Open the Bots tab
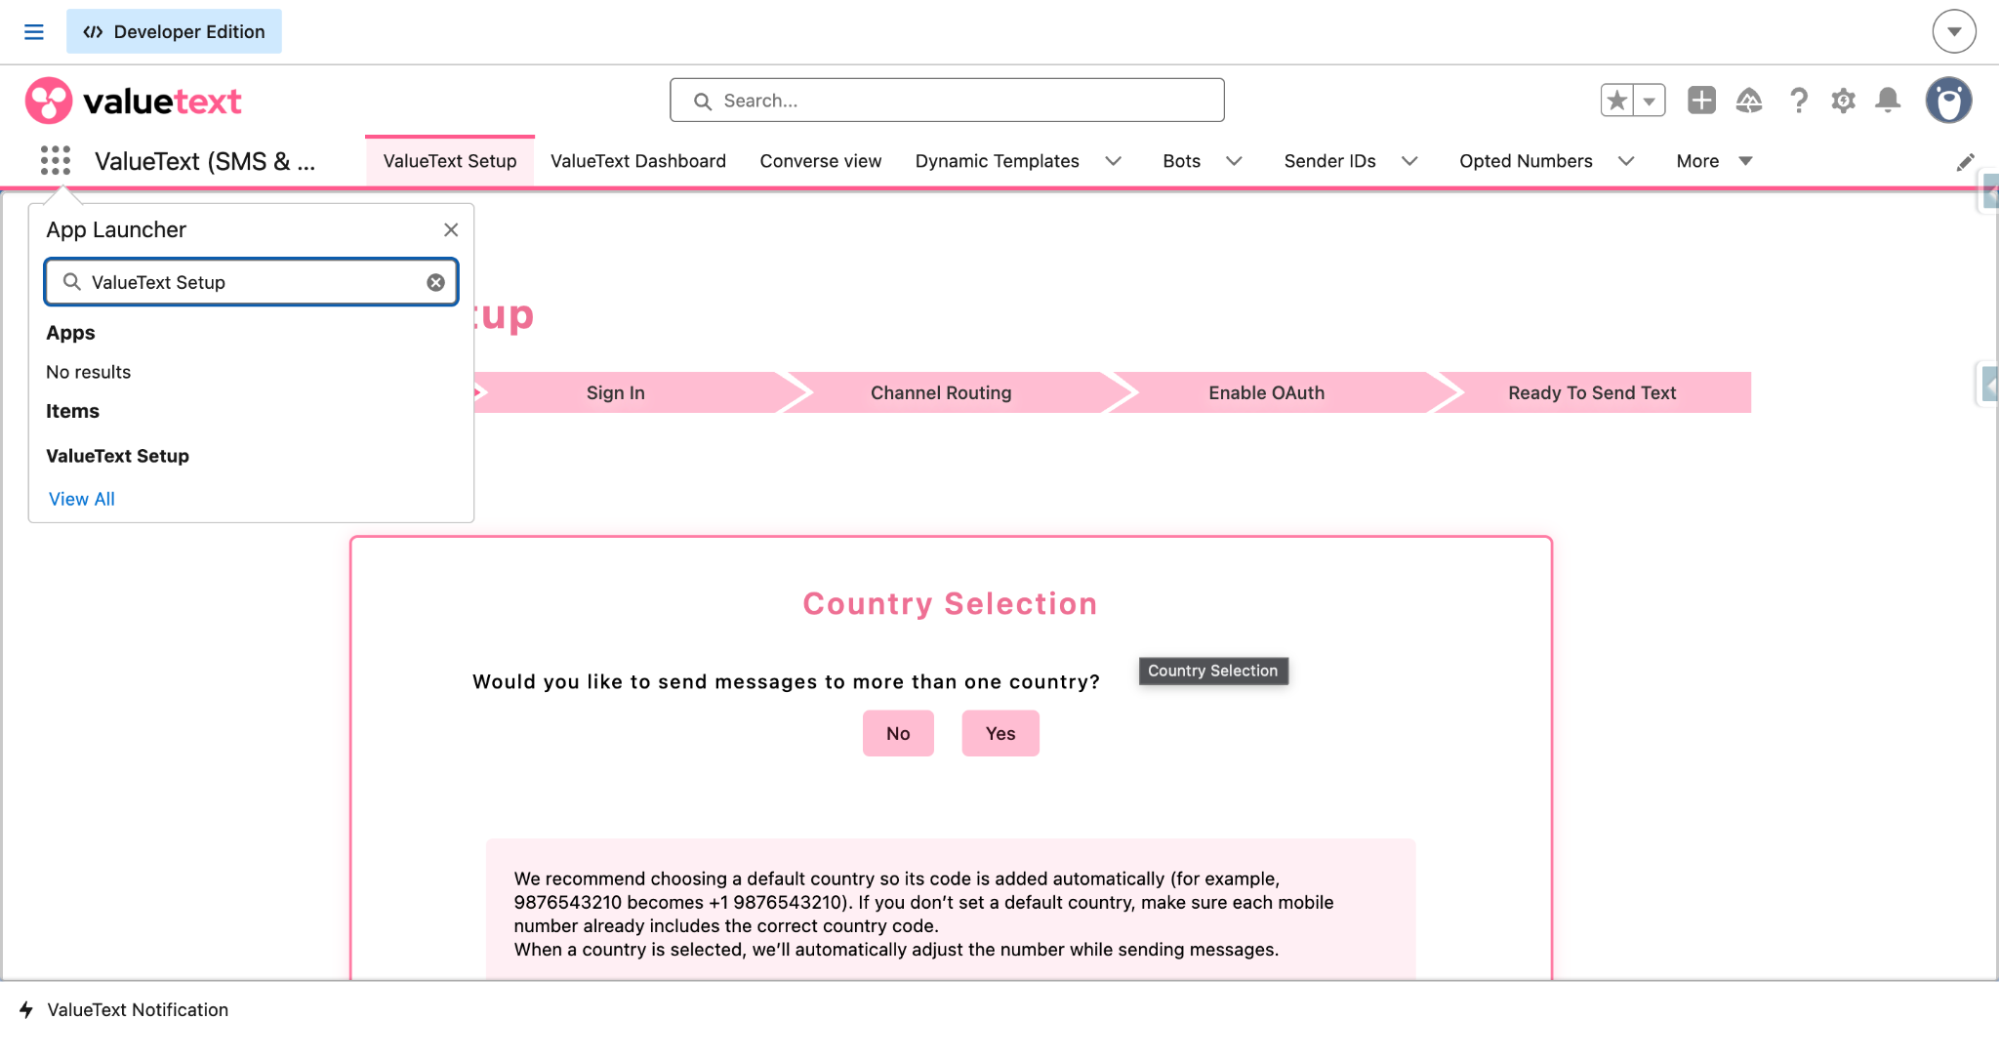Viewport: 1999px width, 1037px height. tap(1181, 161)
